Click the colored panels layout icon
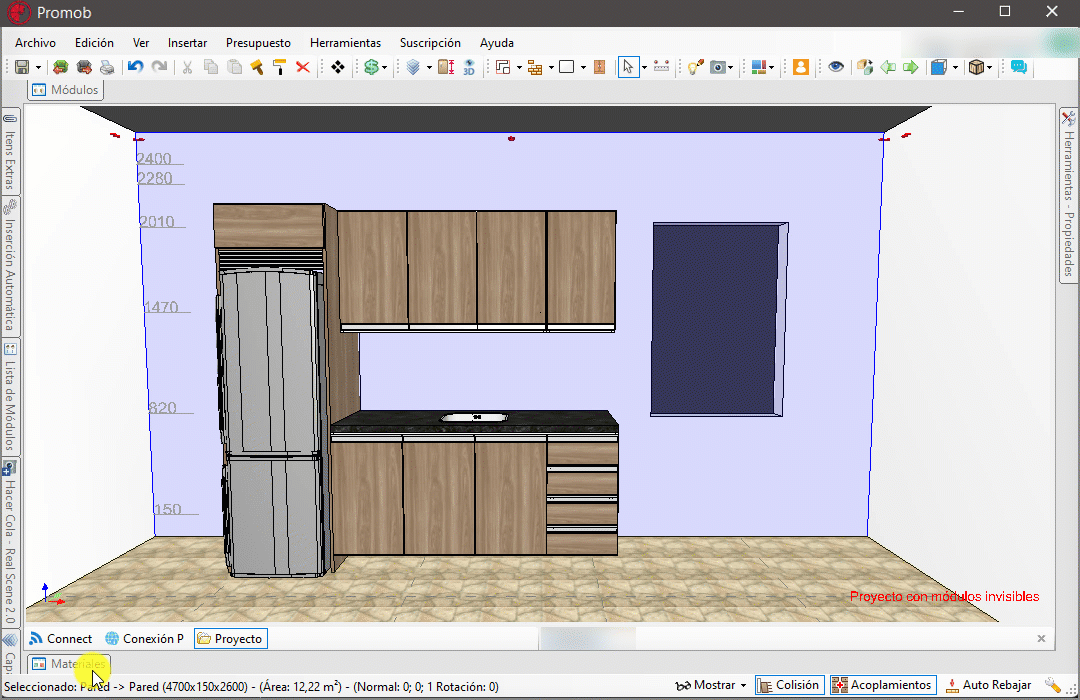1080x700 pixels. click(759, 67)
